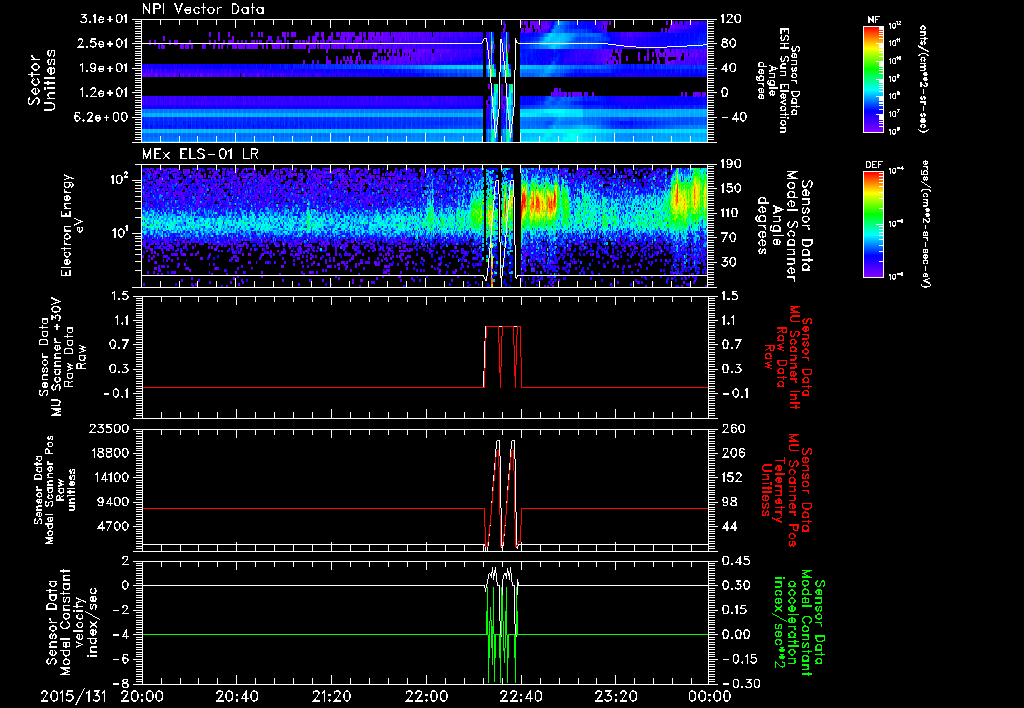Viewport: 1024px width, 708px height.
Task: Click the '14100' scanner position tick label
Action: tap(110, 477)
